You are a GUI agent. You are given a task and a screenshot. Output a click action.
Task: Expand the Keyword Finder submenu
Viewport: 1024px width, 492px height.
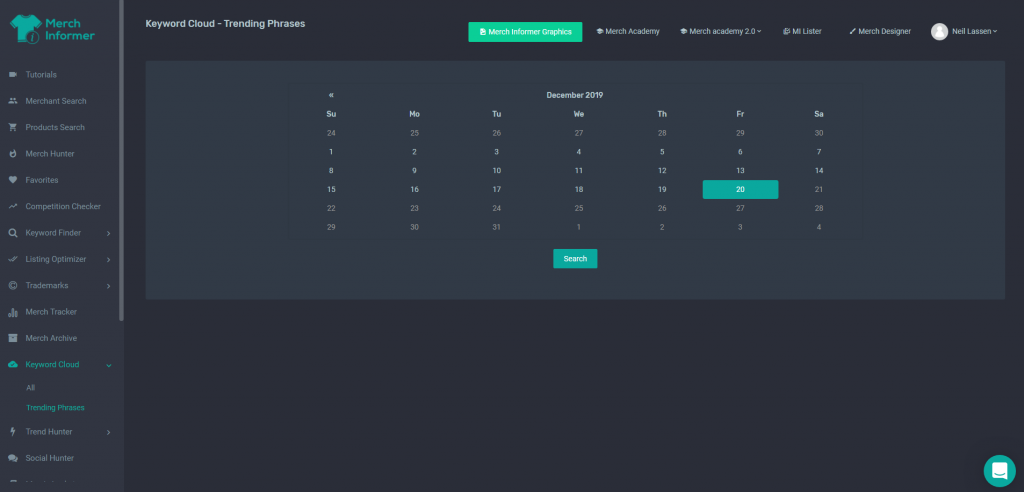[108, 233]
